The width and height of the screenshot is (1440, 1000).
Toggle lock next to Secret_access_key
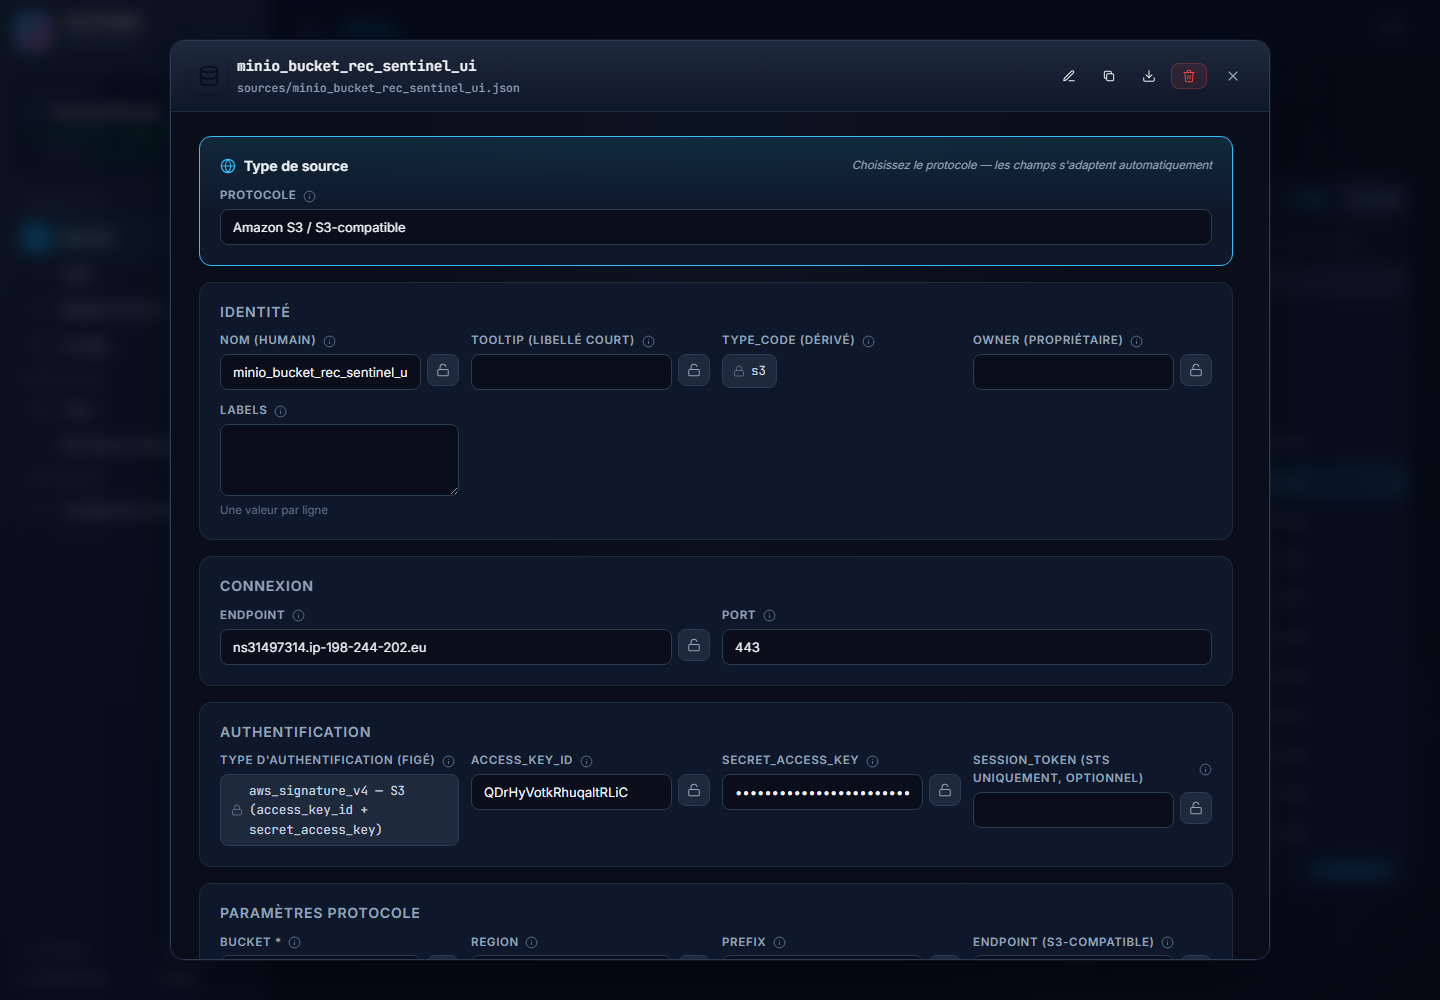[945, 790]
